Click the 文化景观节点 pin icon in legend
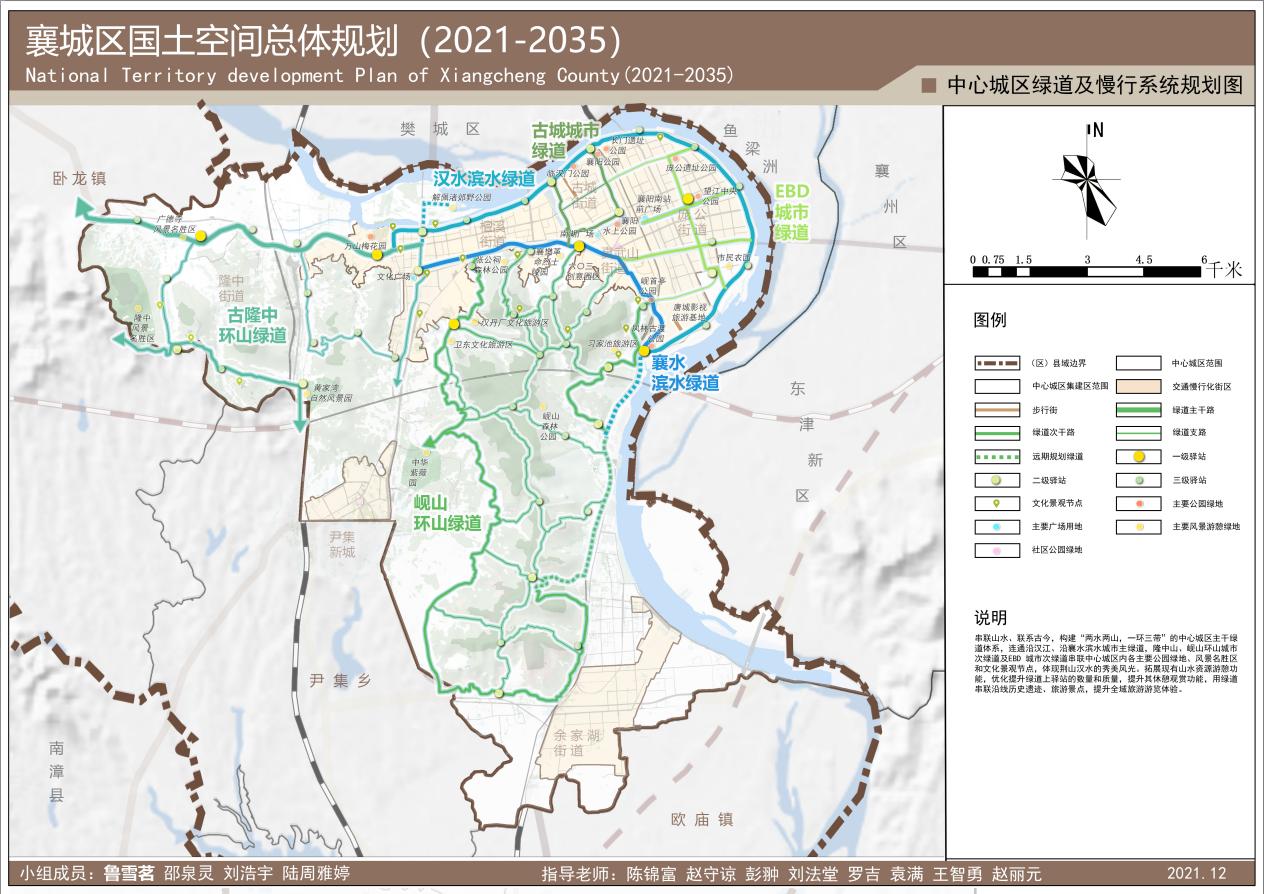This screenshot has width=1264, height=894. [998, 503]
